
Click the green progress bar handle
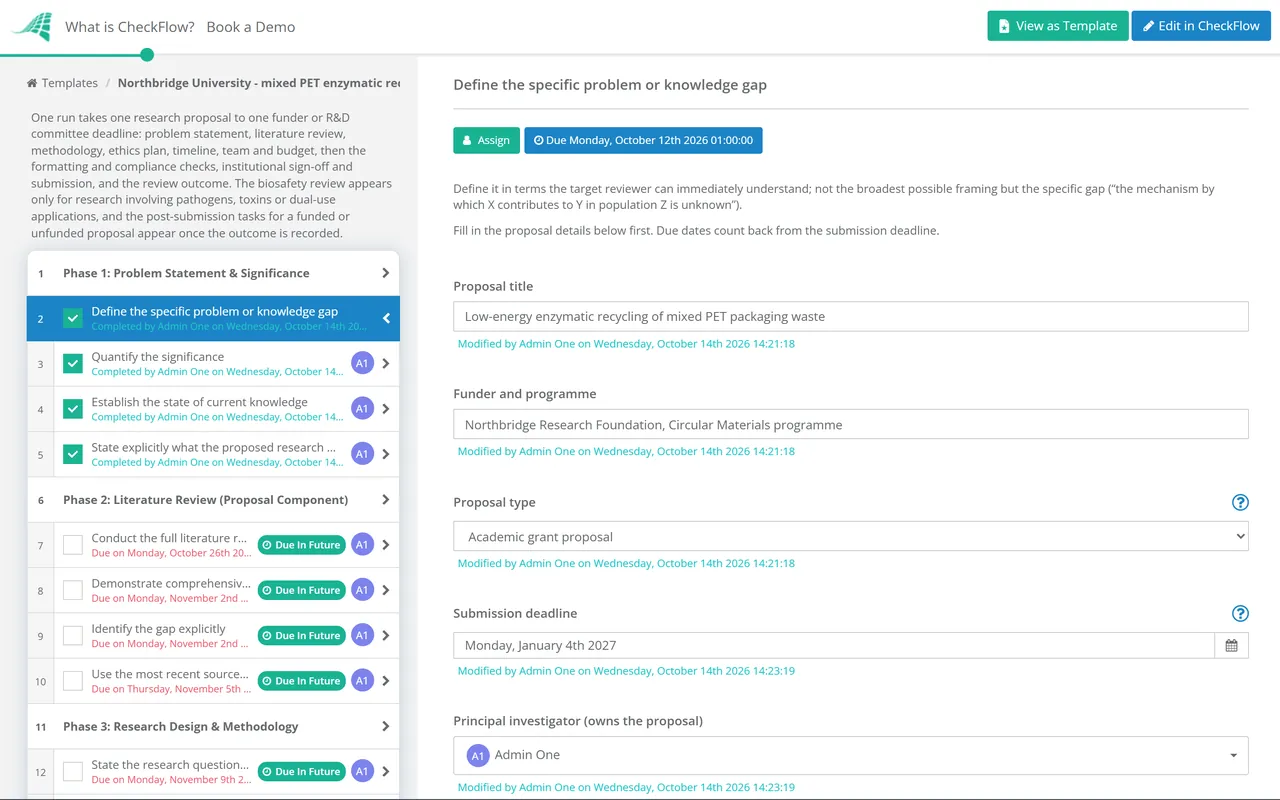pyautogui.click(x=147, y=55)
